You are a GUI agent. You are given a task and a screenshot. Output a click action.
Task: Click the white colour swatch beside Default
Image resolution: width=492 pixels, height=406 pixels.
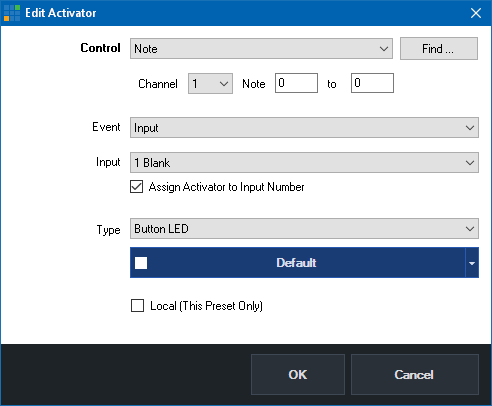(x=141, y=263)
